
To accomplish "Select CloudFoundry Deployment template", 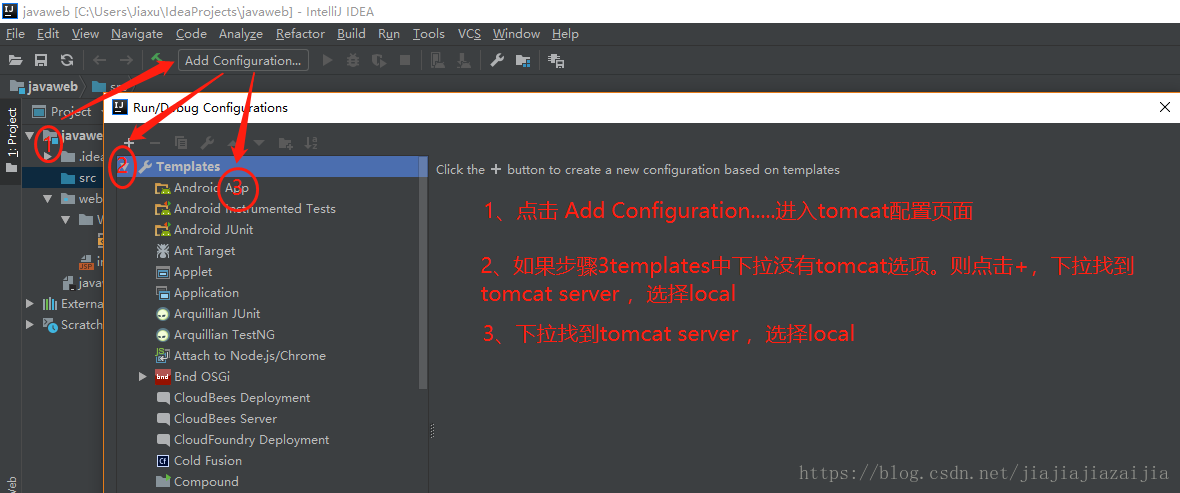I will pyautogui.click(x=242, y=440).
